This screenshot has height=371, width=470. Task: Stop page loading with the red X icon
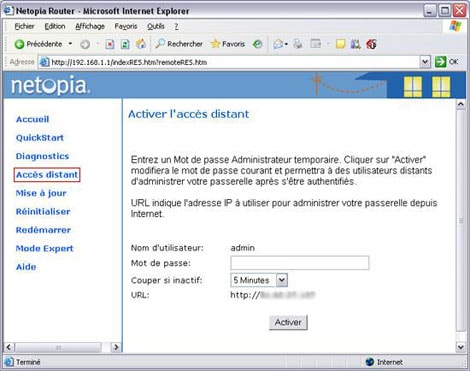pos(110,44)
